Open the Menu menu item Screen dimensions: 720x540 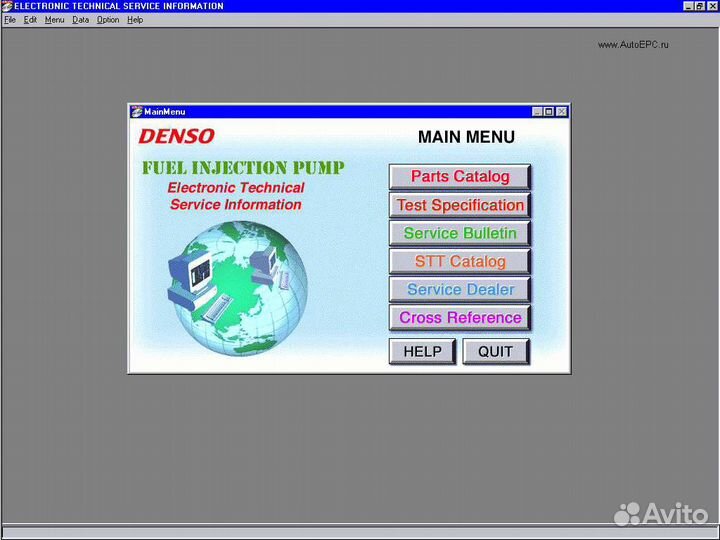coord(54,20)
